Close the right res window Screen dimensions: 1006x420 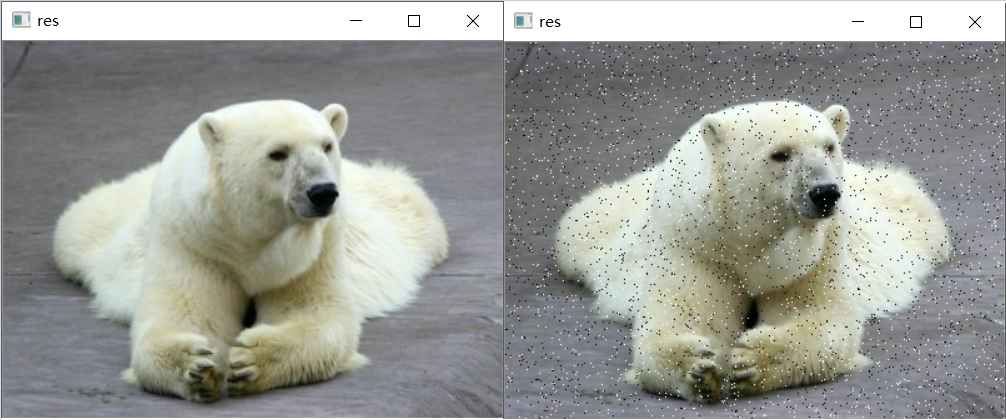(x=975, y=21)
